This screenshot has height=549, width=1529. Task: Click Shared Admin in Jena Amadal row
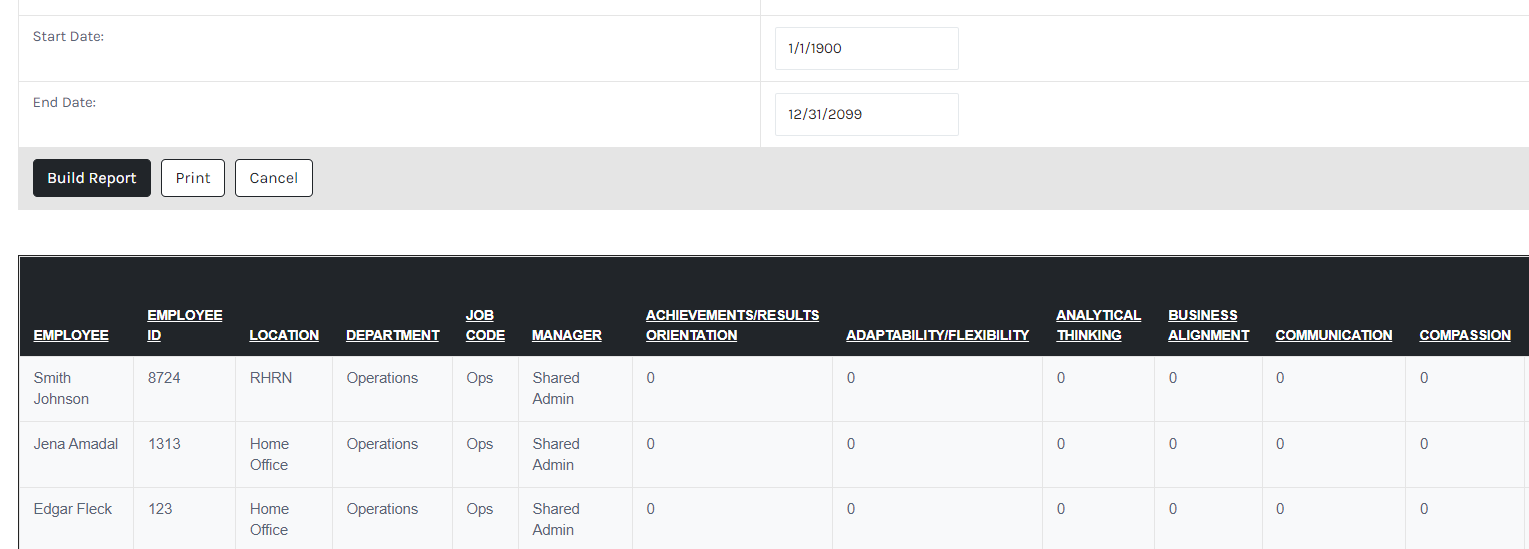(556, 454)
